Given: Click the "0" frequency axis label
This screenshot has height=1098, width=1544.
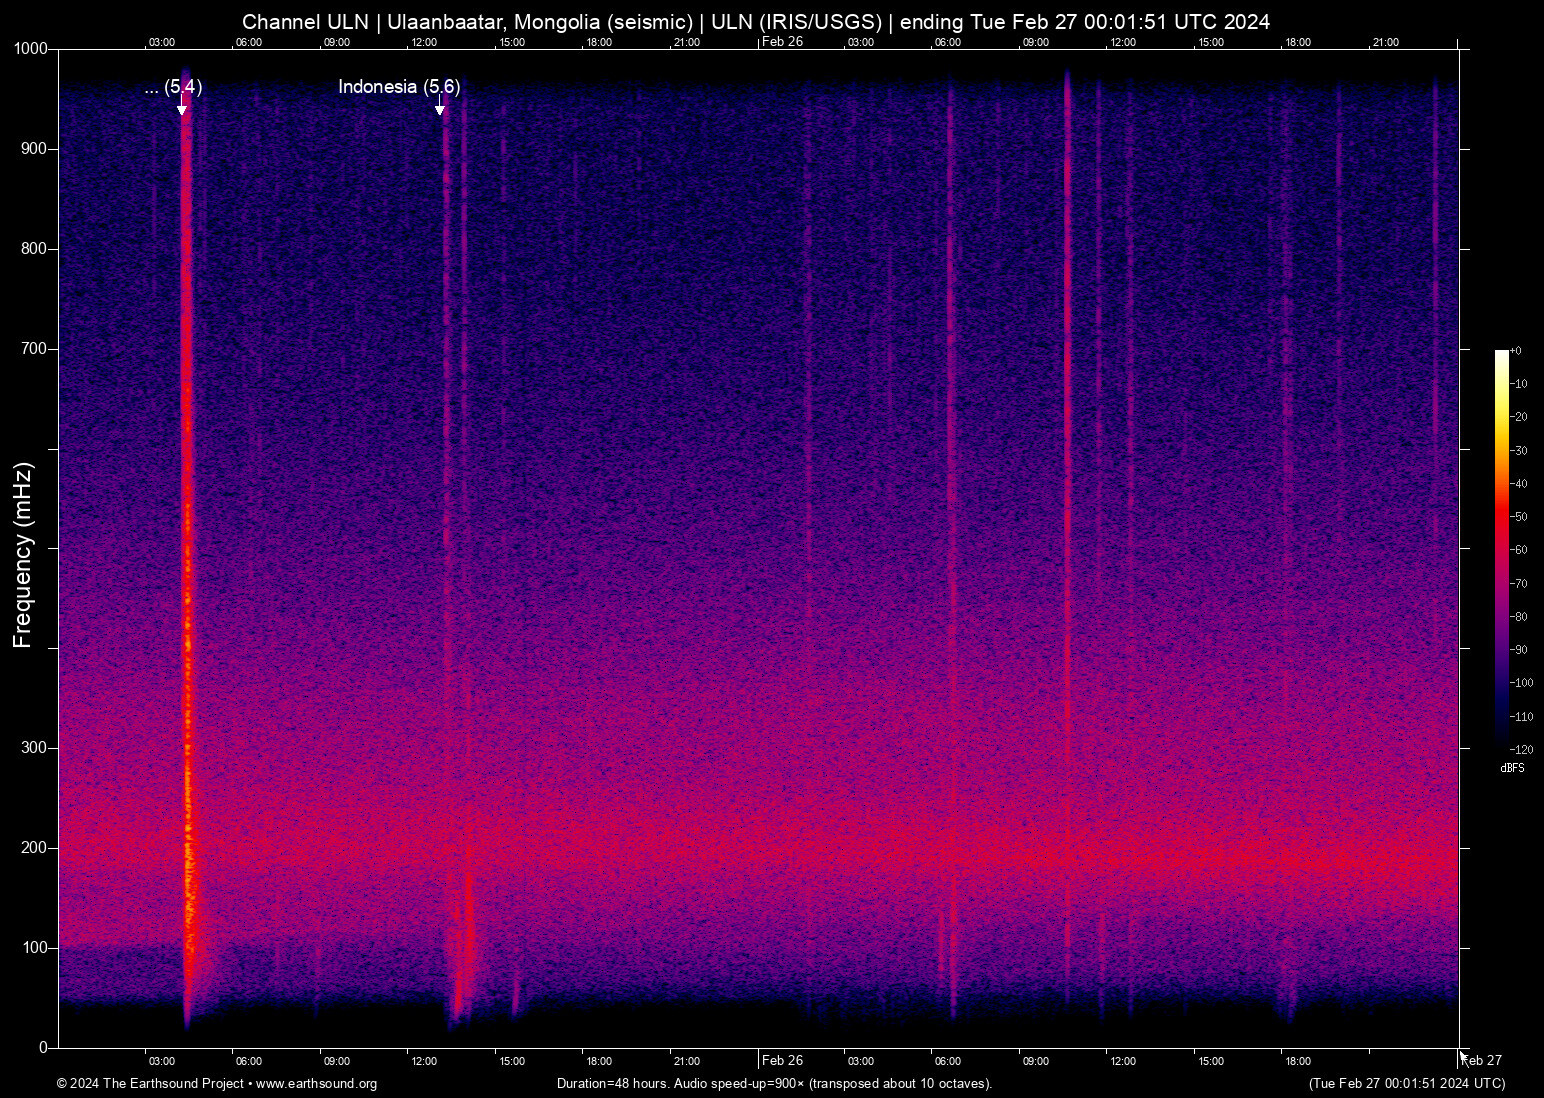Looking at the screenshot, I should click(43, 1048).
